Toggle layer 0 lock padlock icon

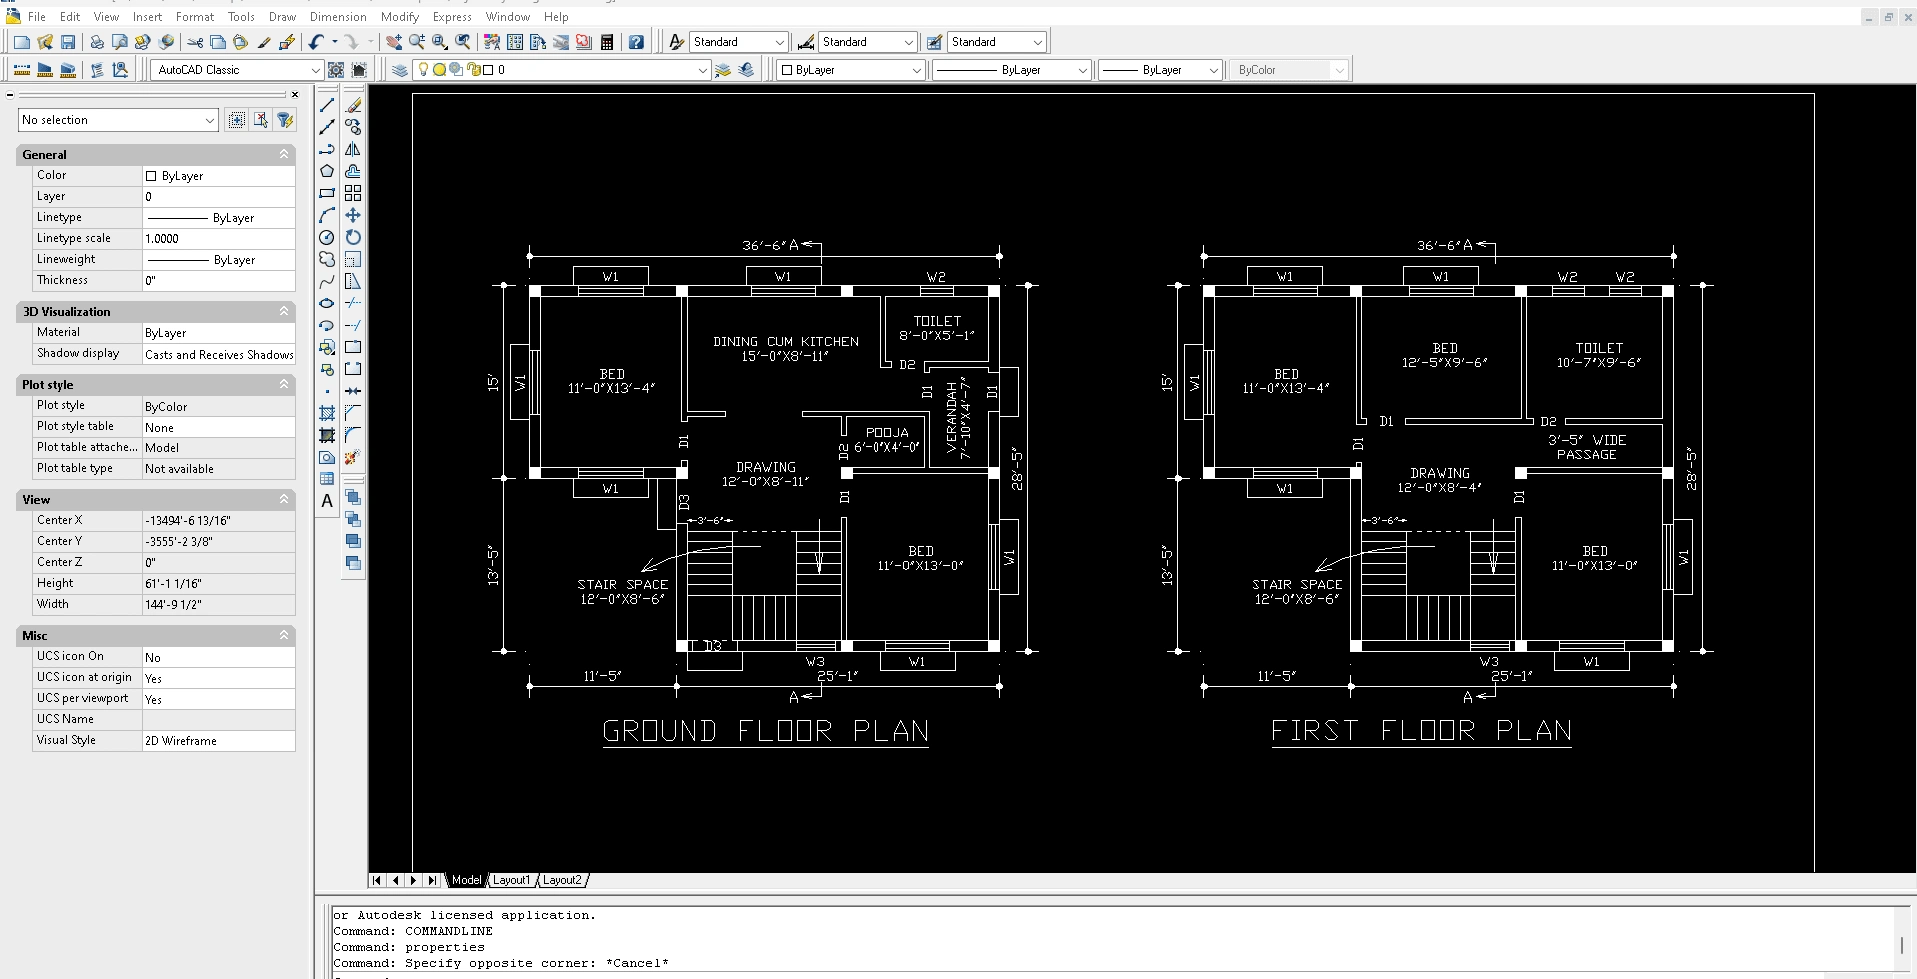474,70
